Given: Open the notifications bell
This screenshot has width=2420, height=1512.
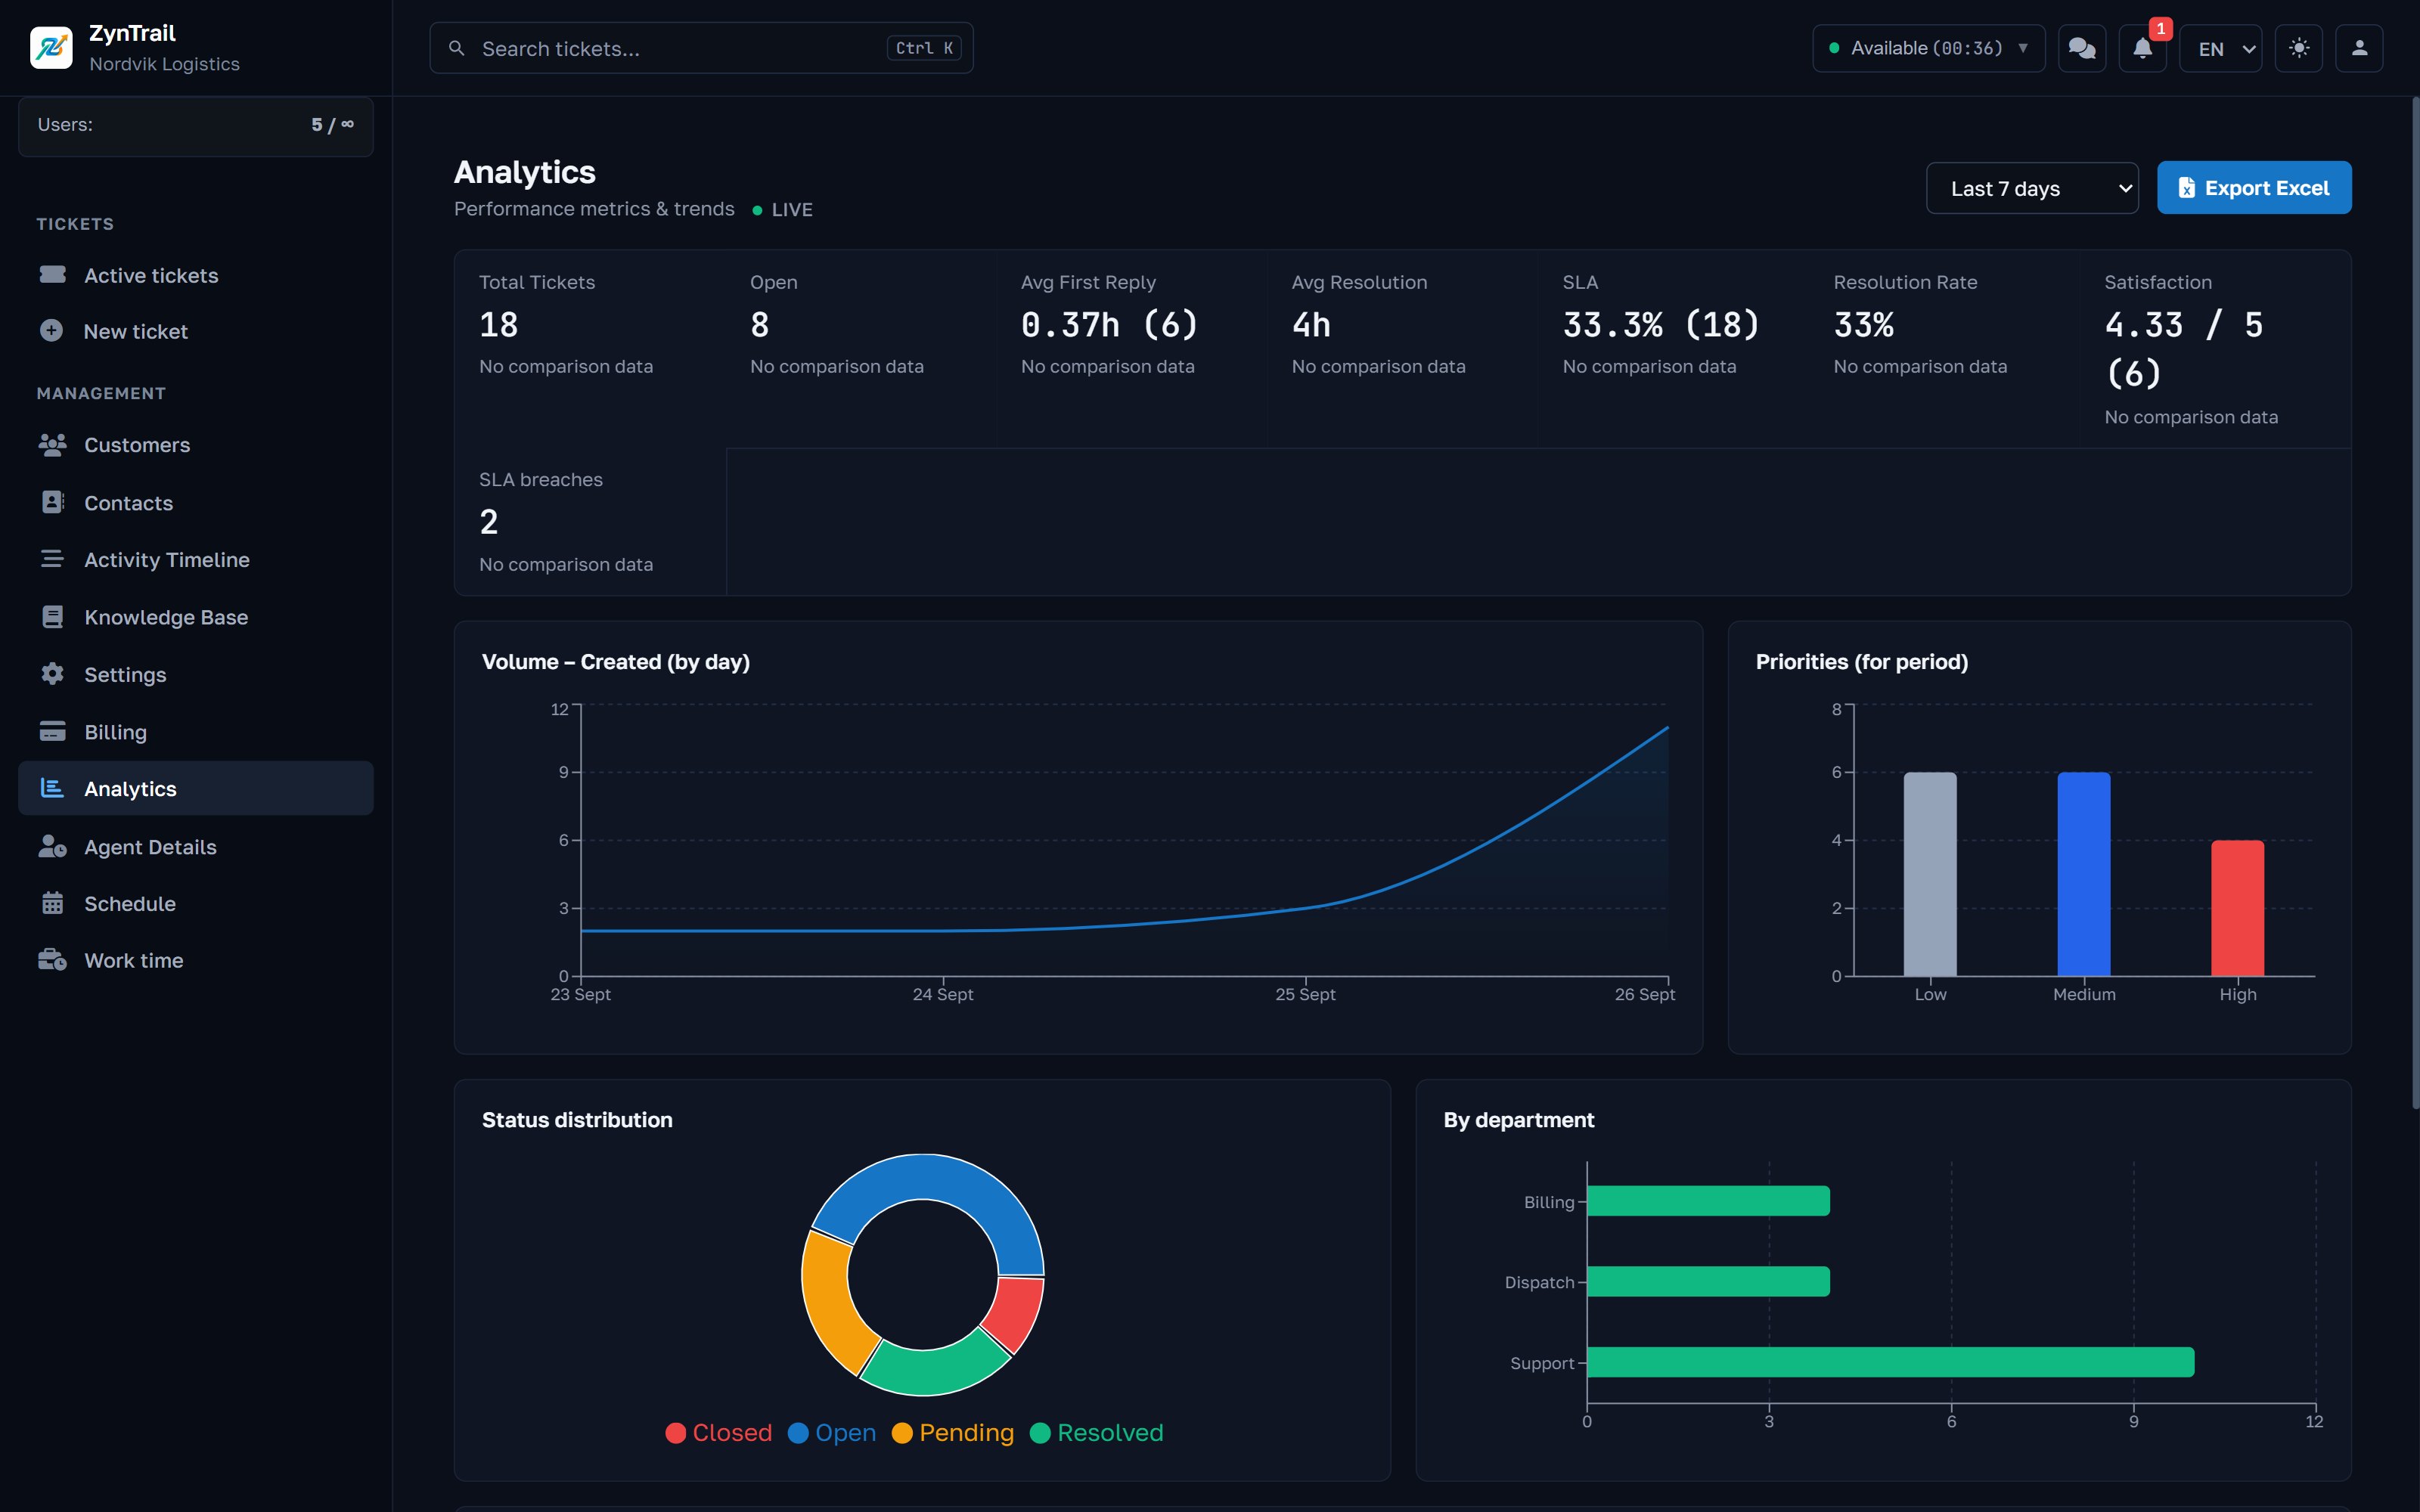Looking at the screenshot, I should point(2142,48).
